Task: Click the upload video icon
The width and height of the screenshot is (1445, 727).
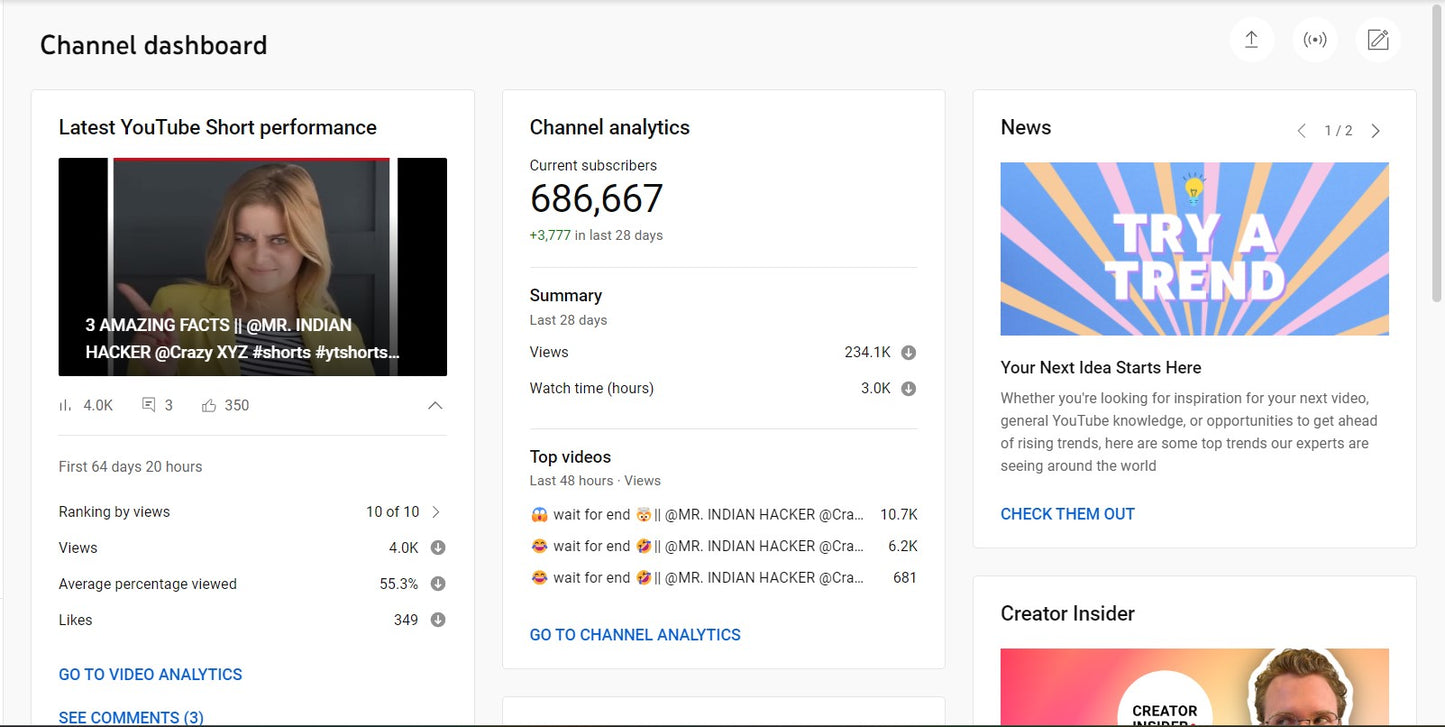Action: coord(1251,39)
